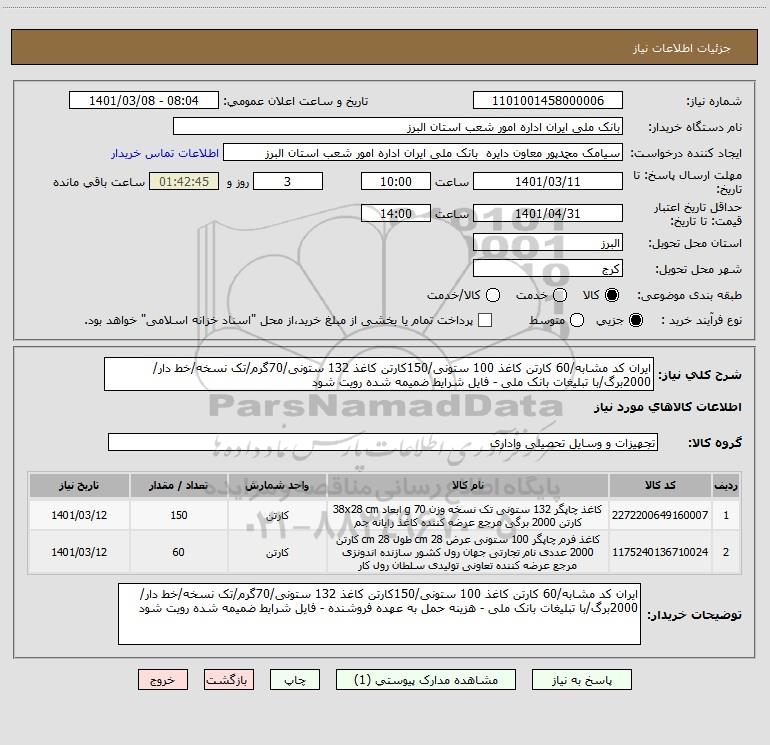Click item name کاغذ فرم چاپگر 100 ستونی

[x=468, y=552]
